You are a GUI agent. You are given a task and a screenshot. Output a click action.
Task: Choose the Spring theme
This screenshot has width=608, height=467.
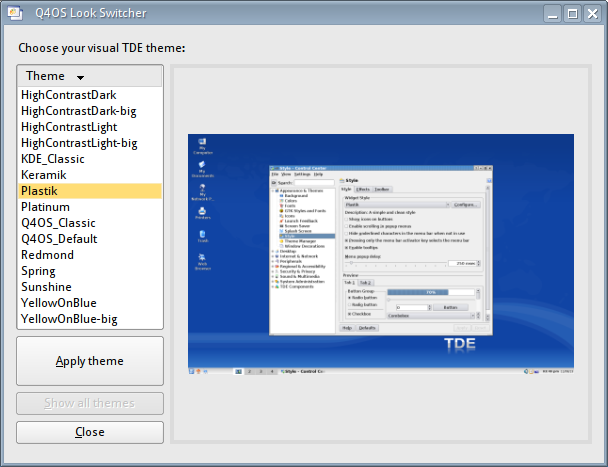[x=90, y=271]
